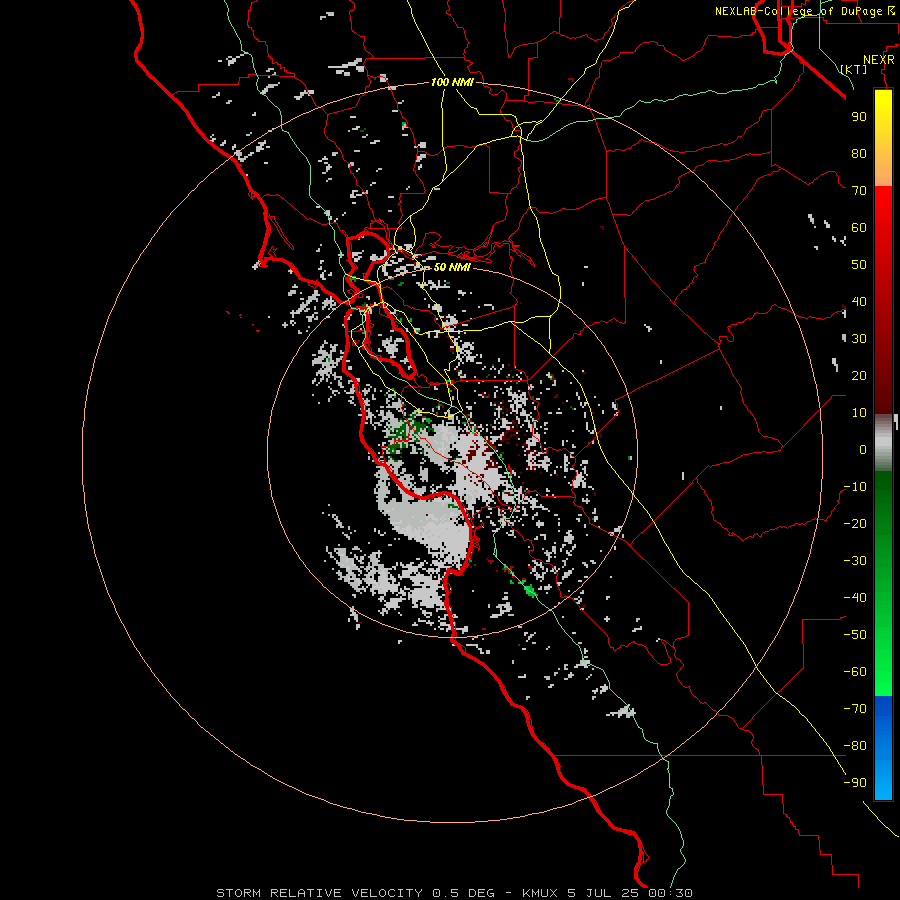Click the positive "40" scale value

click(859, 301)
